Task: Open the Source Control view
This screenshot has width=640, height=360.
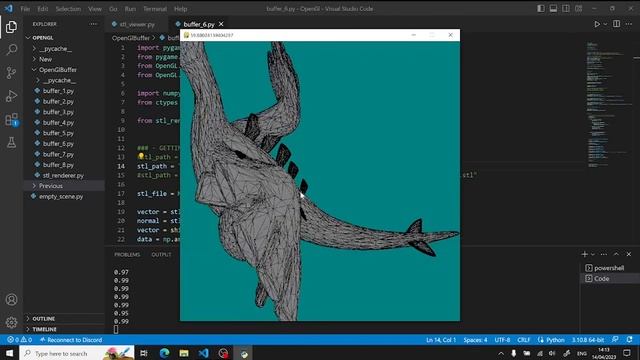Action: pyautogui.click(x=11, y=73)
